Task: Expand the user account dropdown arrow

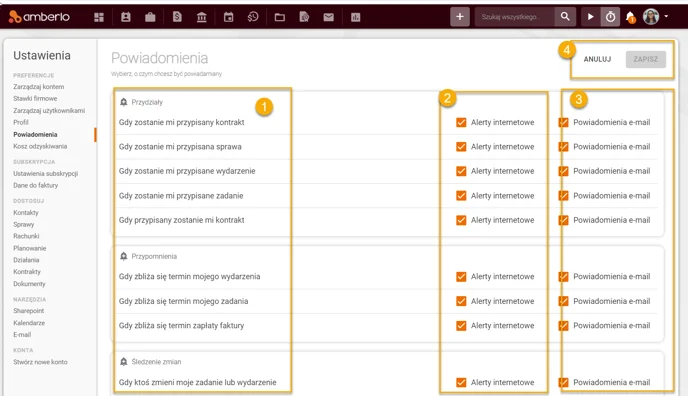Action: coord(666,16)
